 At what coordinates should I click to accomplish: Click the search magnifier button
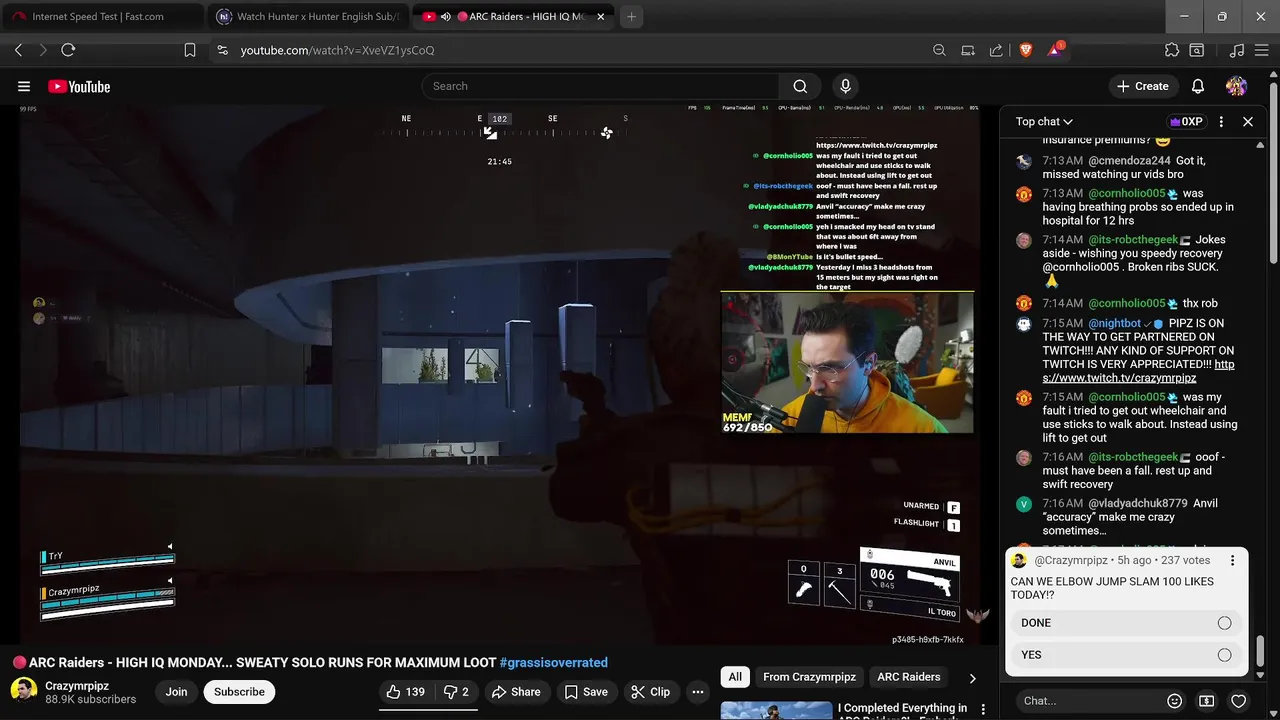pos(800,86)
